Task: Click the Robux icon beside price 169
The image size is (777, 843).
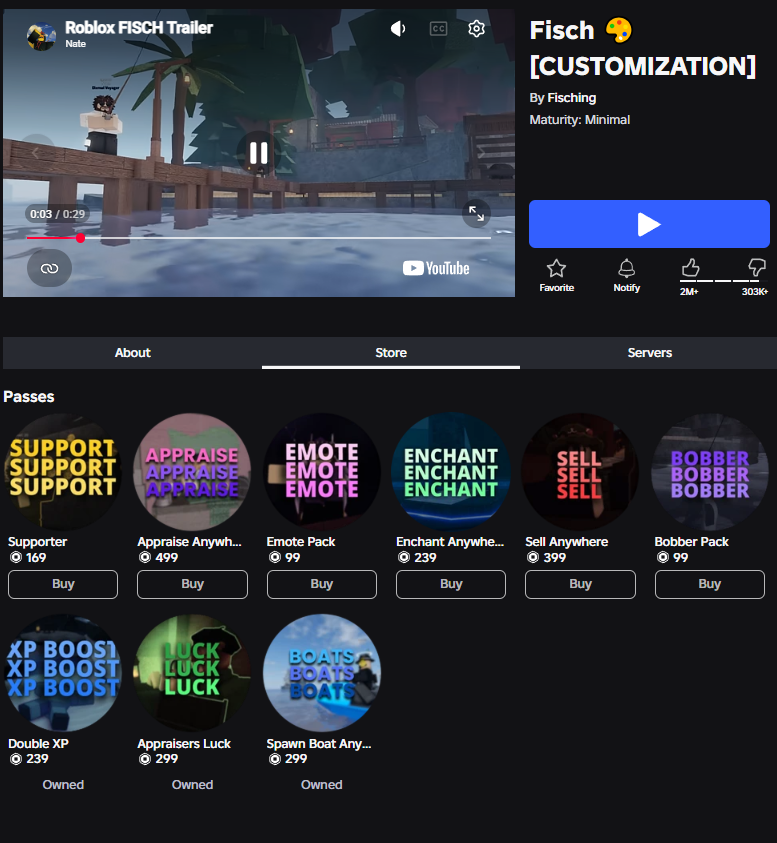Action: (x=16, y=558)
